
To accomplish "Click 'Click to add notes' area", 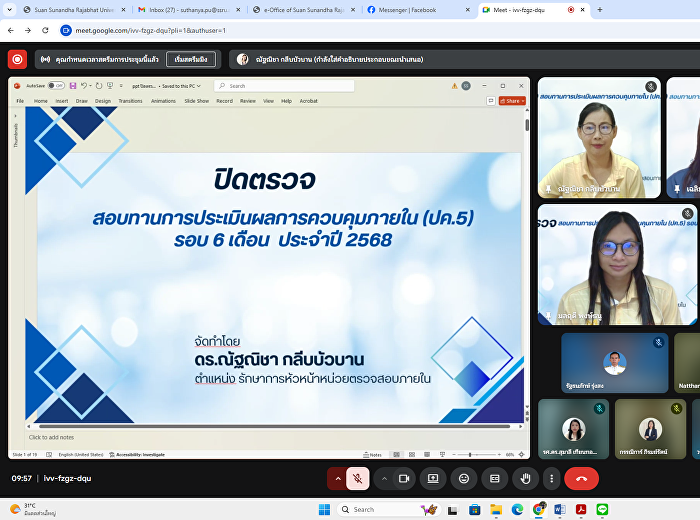I will 51,437.
